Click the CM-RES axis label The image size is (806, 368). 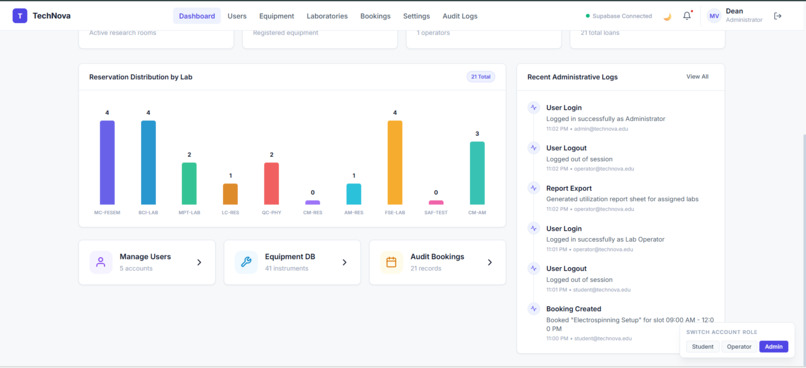[x=313, y=212]
